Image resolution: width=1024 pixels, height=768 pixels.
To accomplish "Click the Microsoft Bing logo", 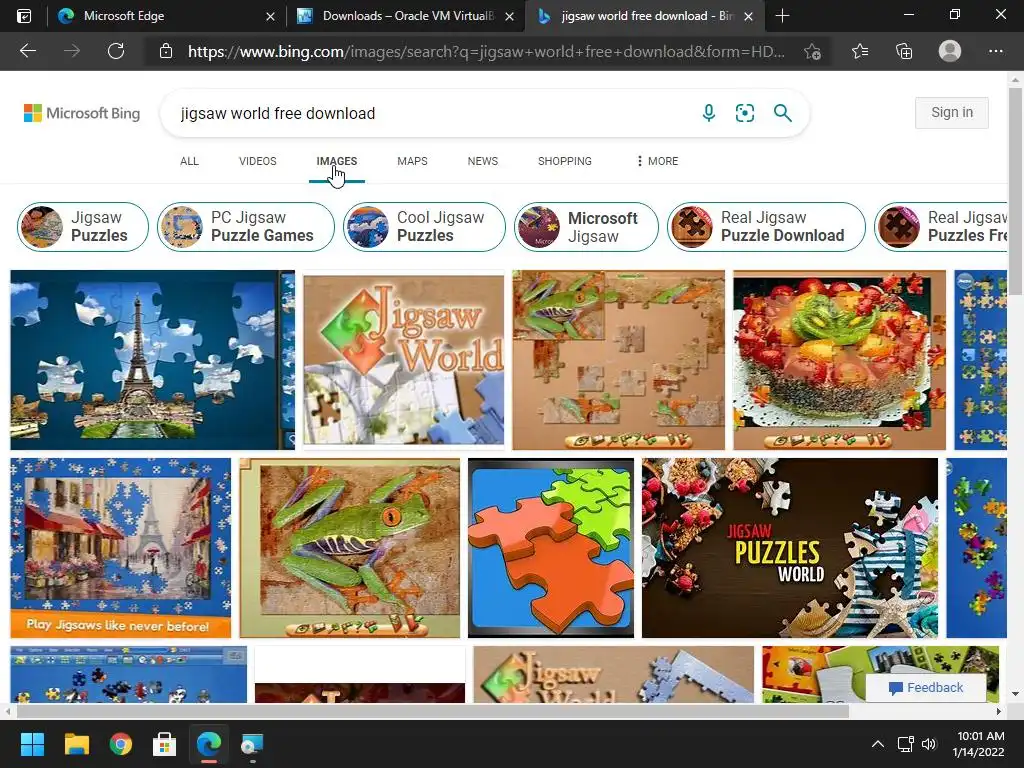I will [x=82, y=113].
